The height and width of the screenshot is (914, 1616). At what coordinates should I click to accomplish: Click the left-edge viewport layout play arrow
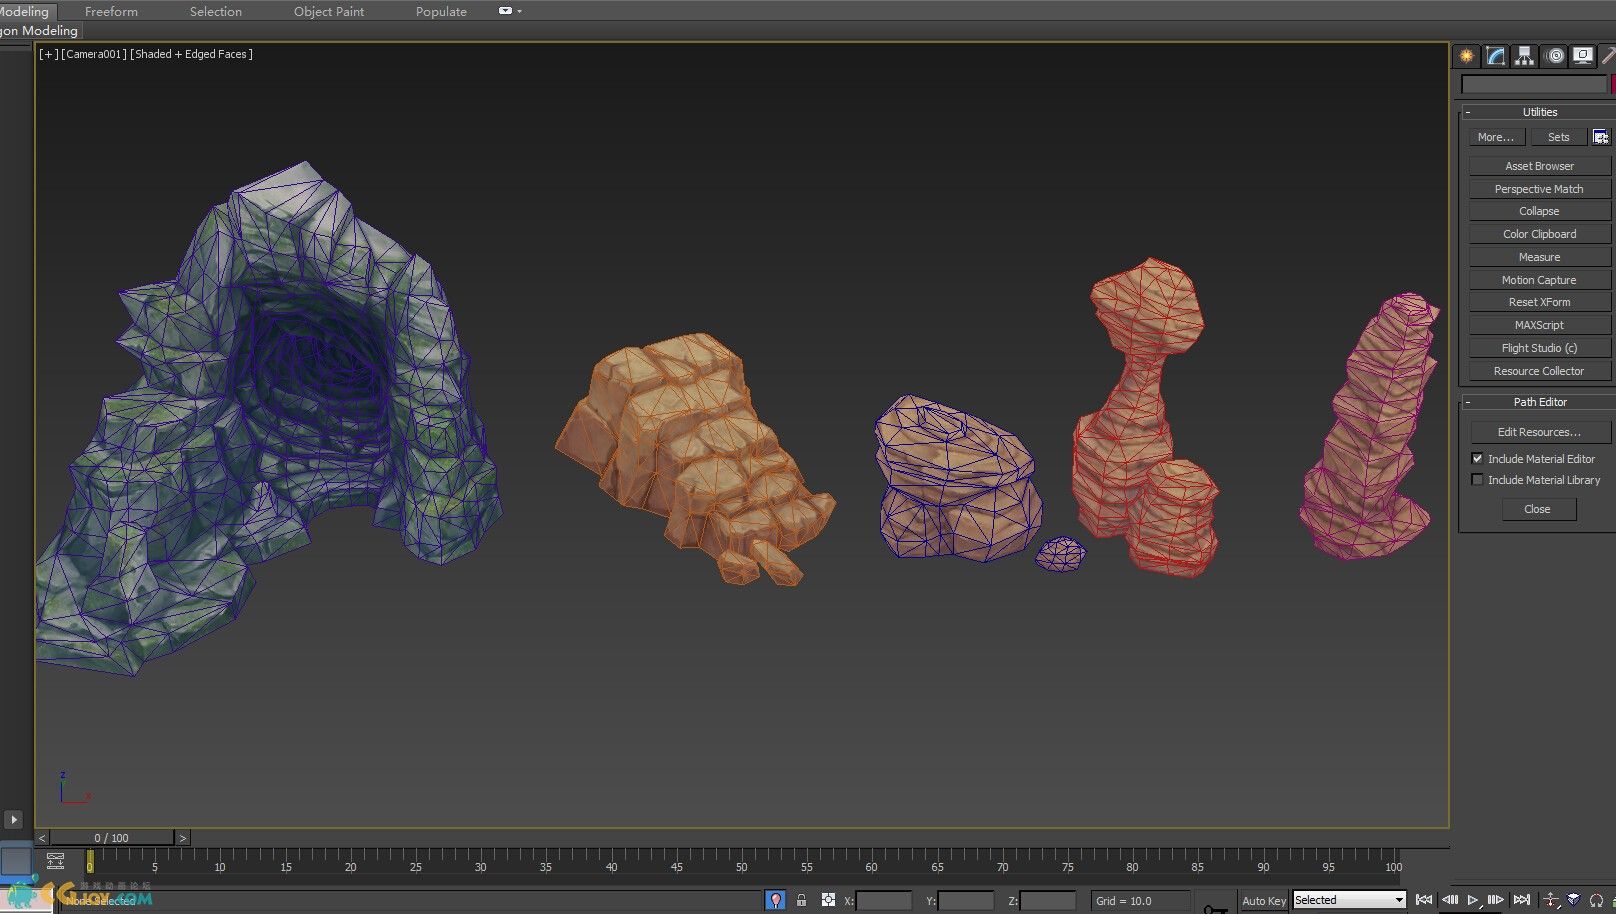pyautogui.click(x=13, y=820)
